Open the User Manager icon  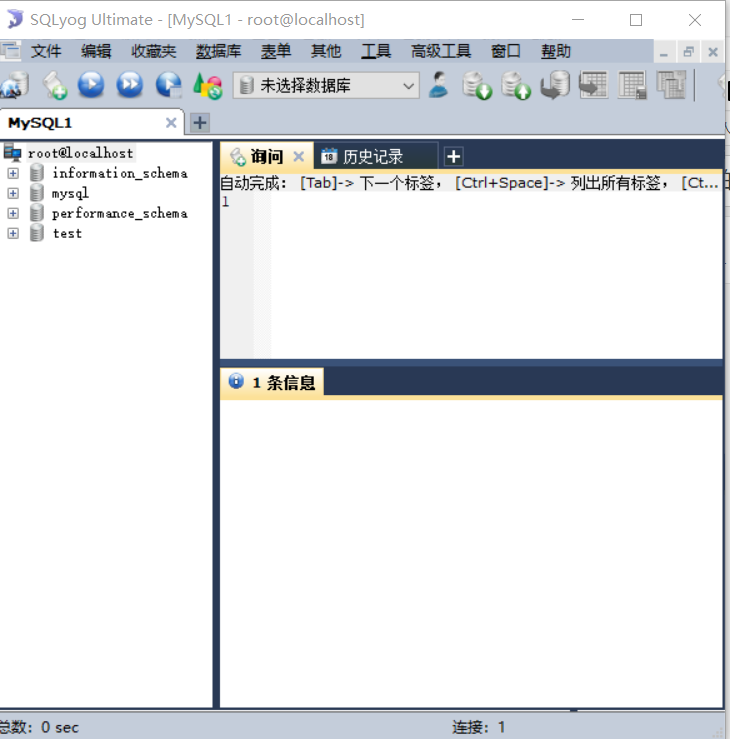coord(439,85)
